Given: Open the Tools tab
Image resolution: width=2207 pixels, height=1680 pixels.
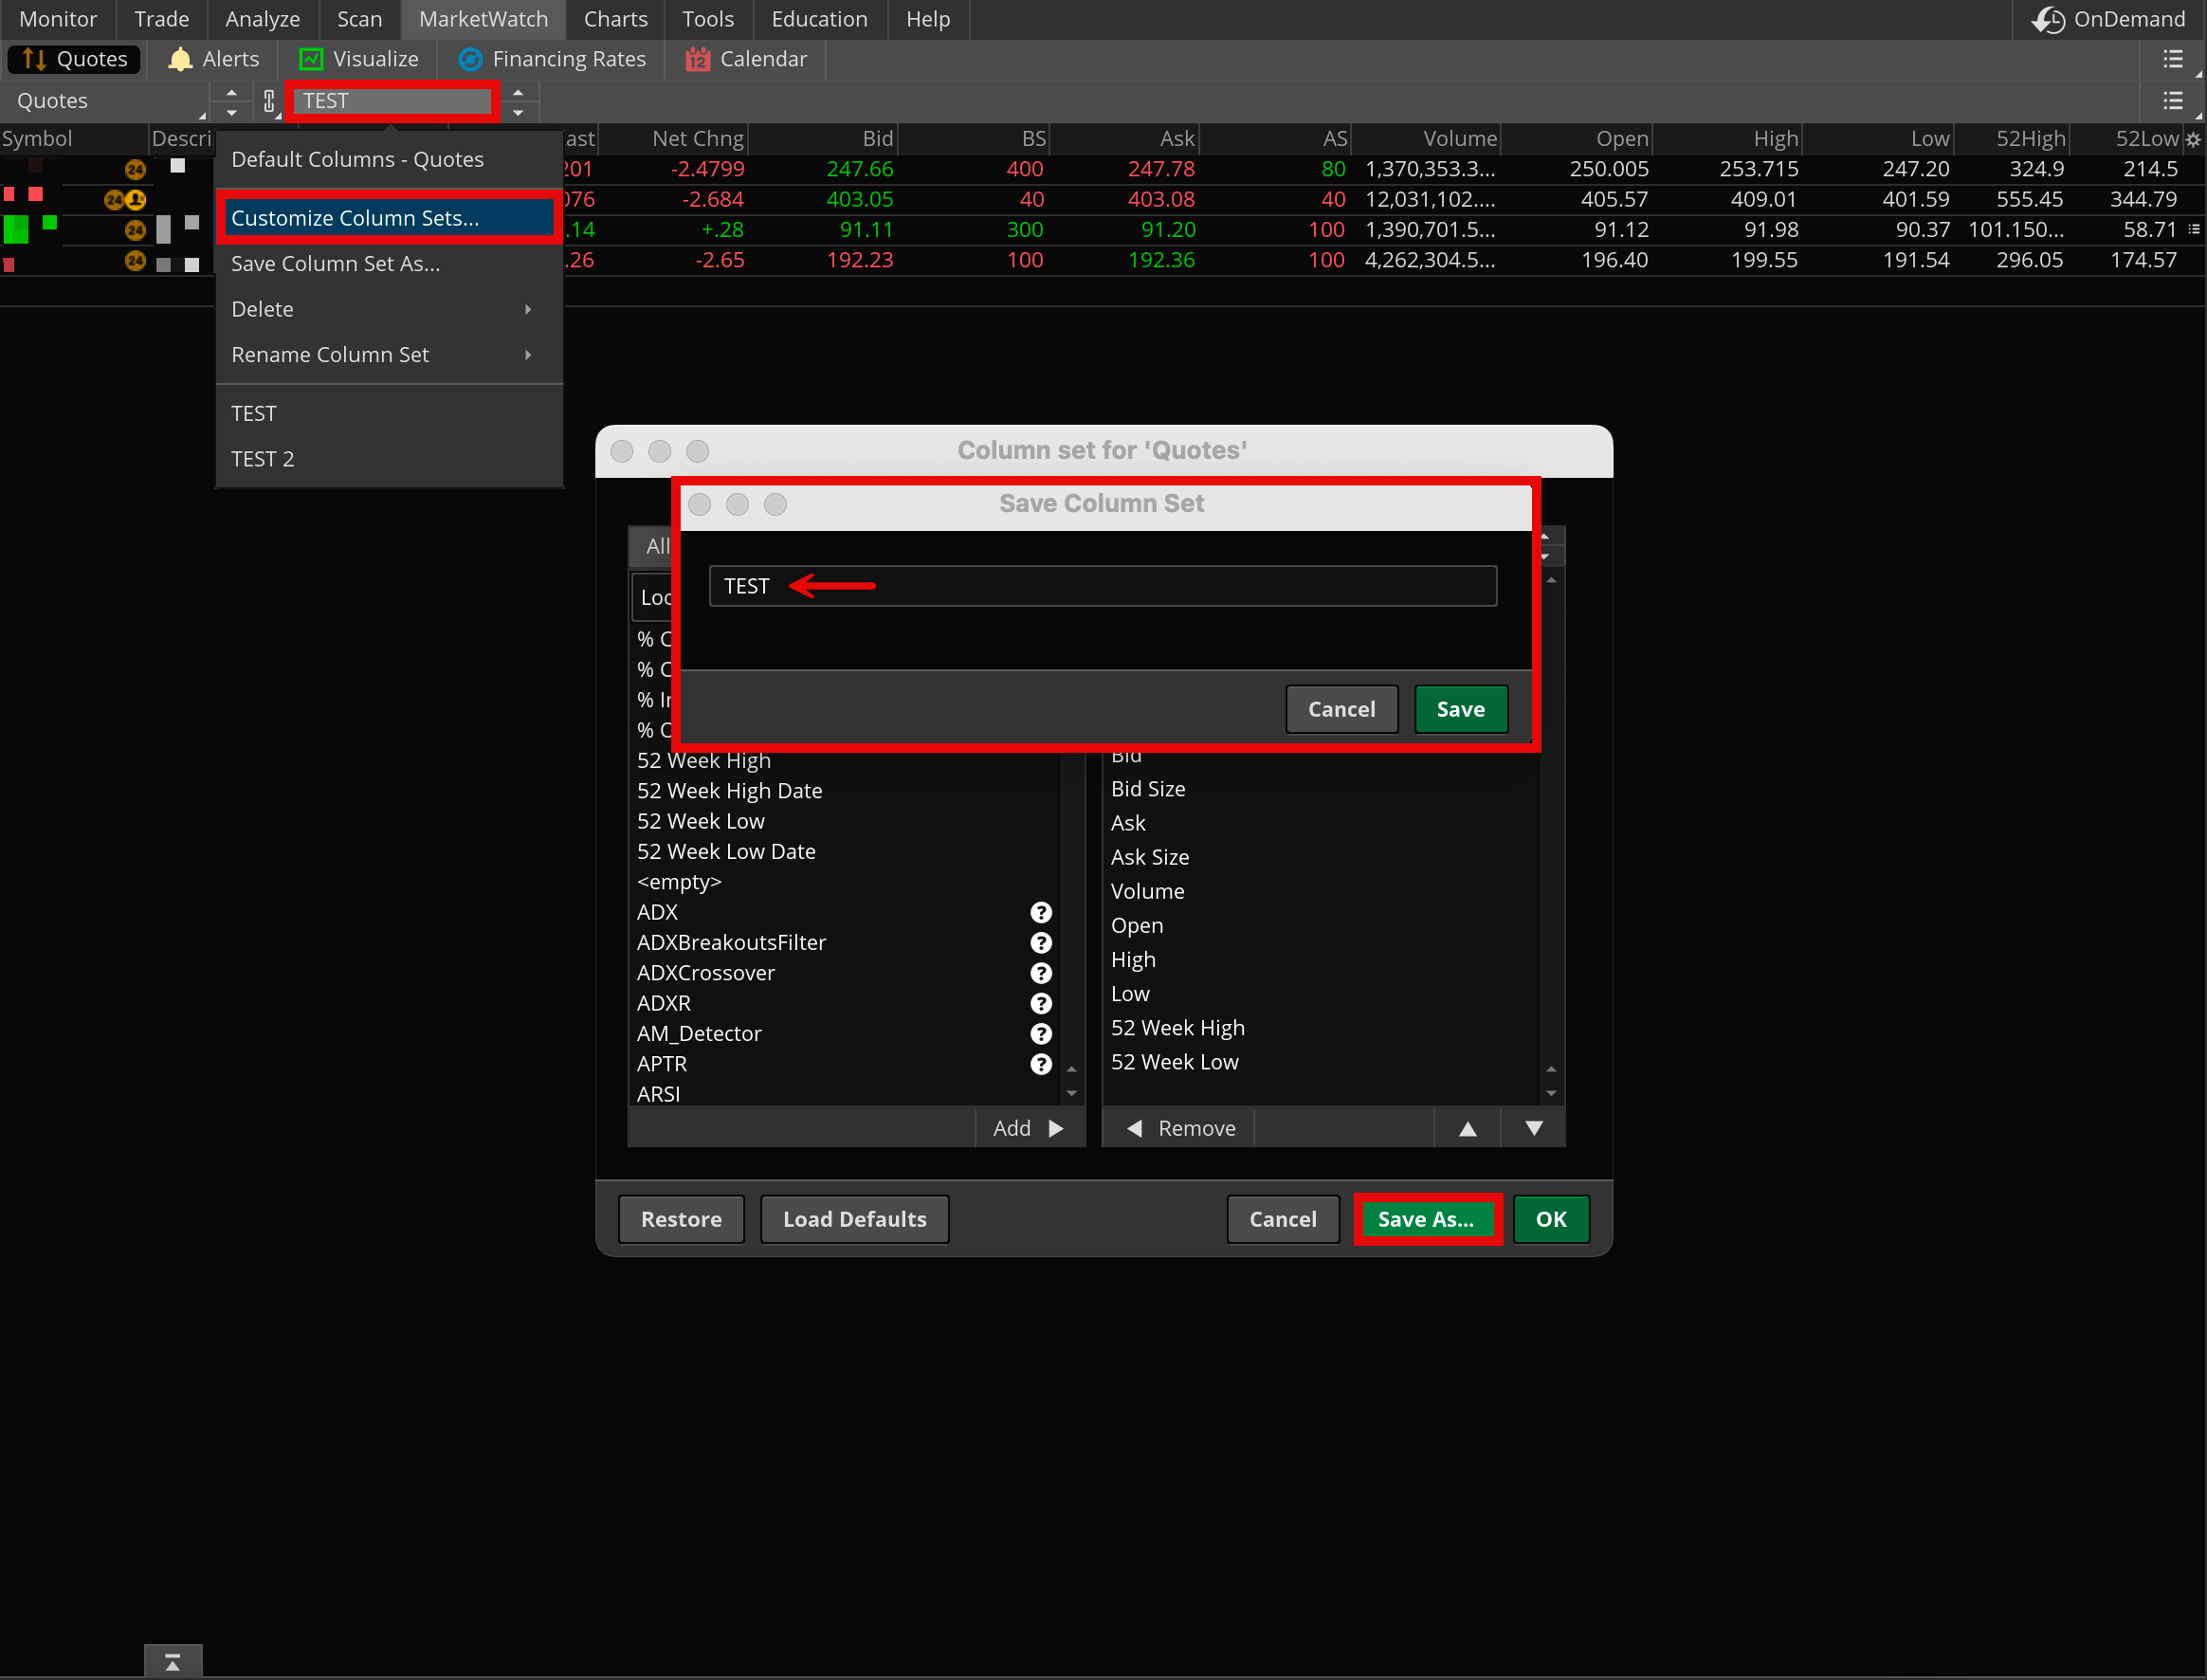Looking at the screenshot, I should point(708,19).
